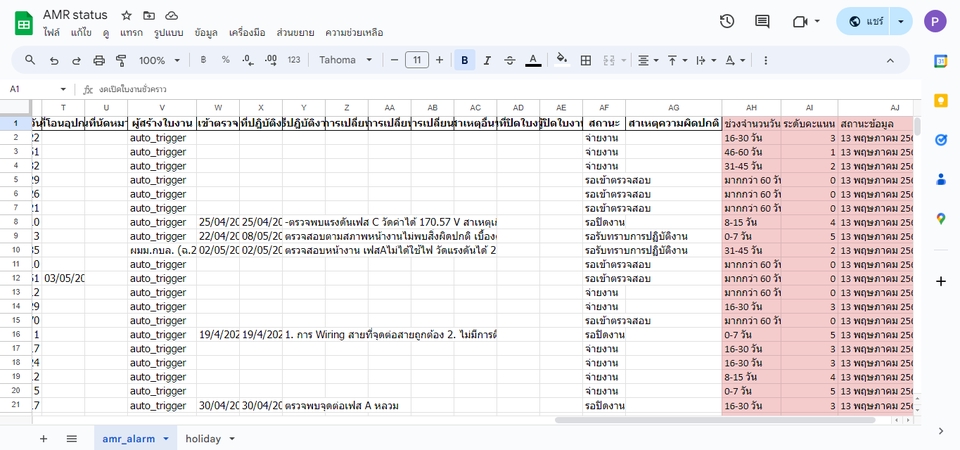Open the Help menu
The height and width of the screenshot is (450, 960).
point(354,33)
